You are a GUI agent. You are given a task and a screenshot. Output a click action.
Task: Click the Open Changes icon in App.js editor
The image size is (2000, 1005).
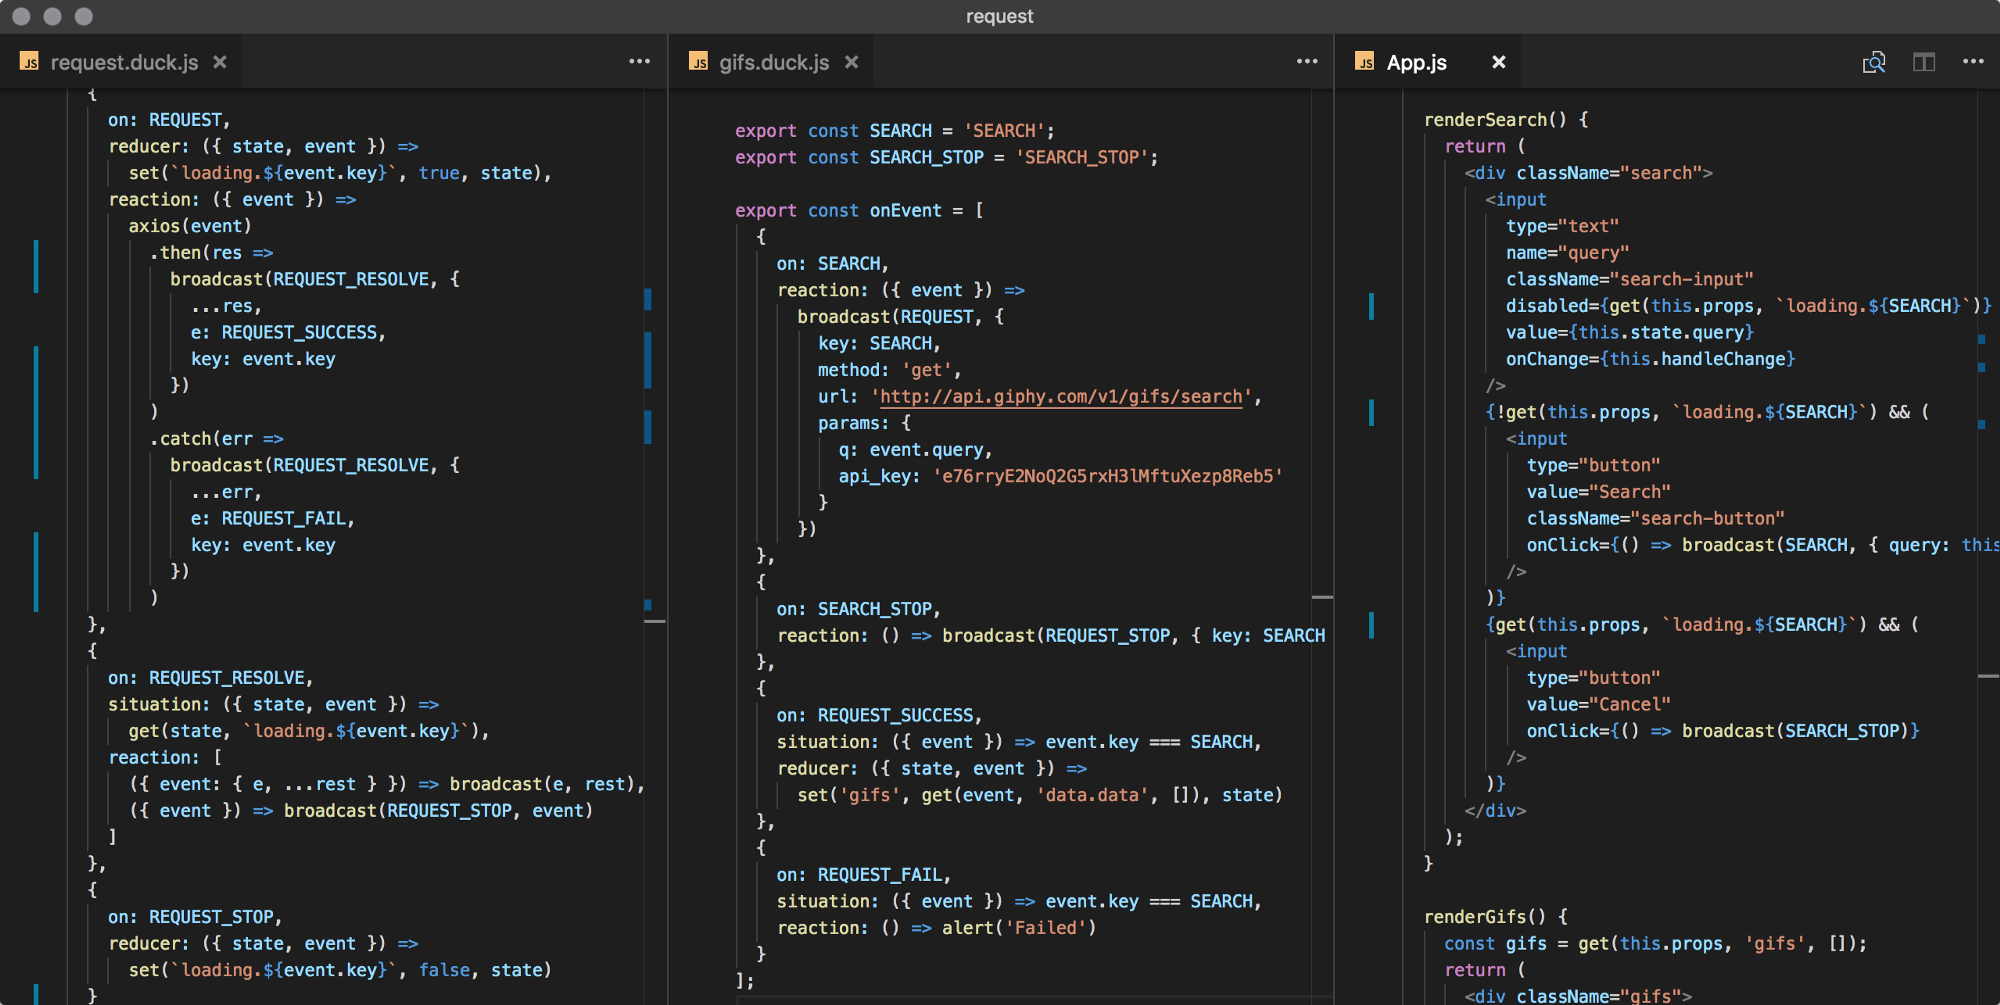1874,62
